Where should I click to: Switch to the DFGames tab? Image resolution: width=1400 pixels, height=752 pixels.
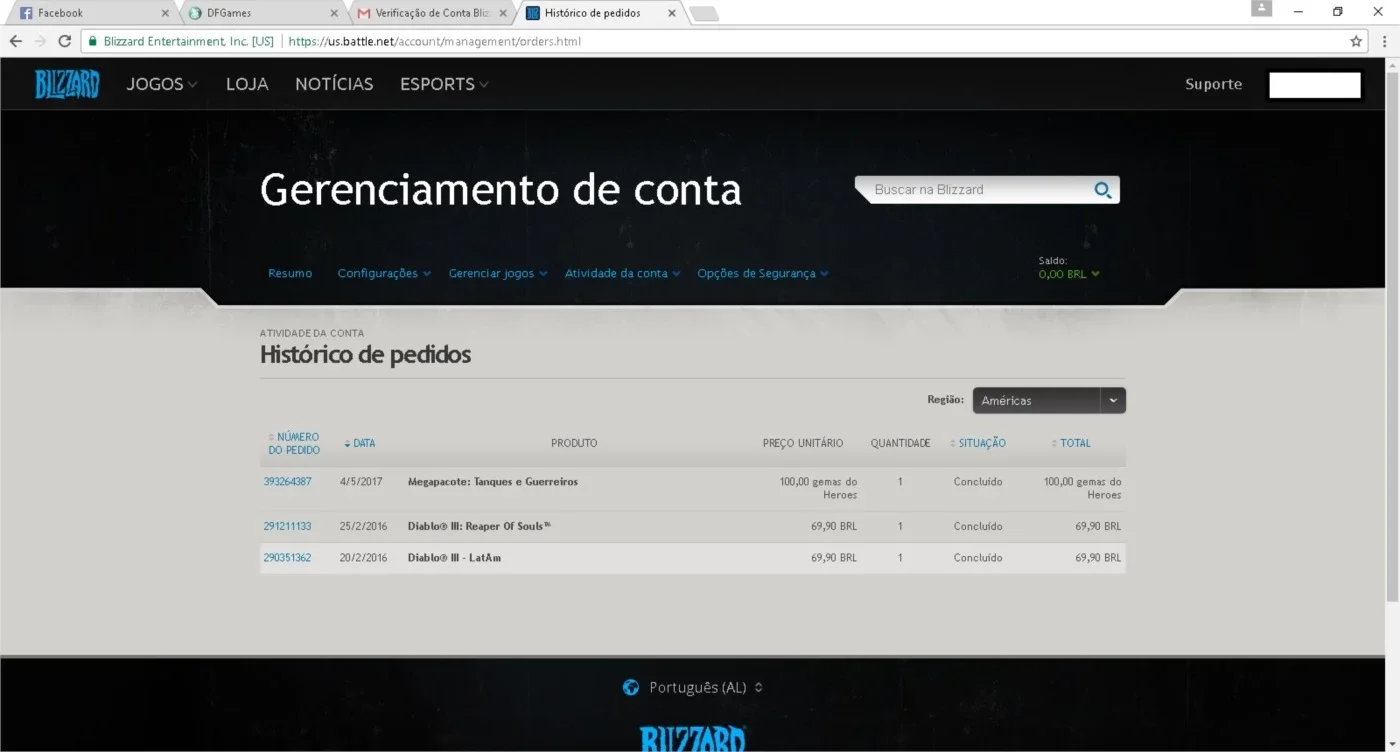pos(262,13)
